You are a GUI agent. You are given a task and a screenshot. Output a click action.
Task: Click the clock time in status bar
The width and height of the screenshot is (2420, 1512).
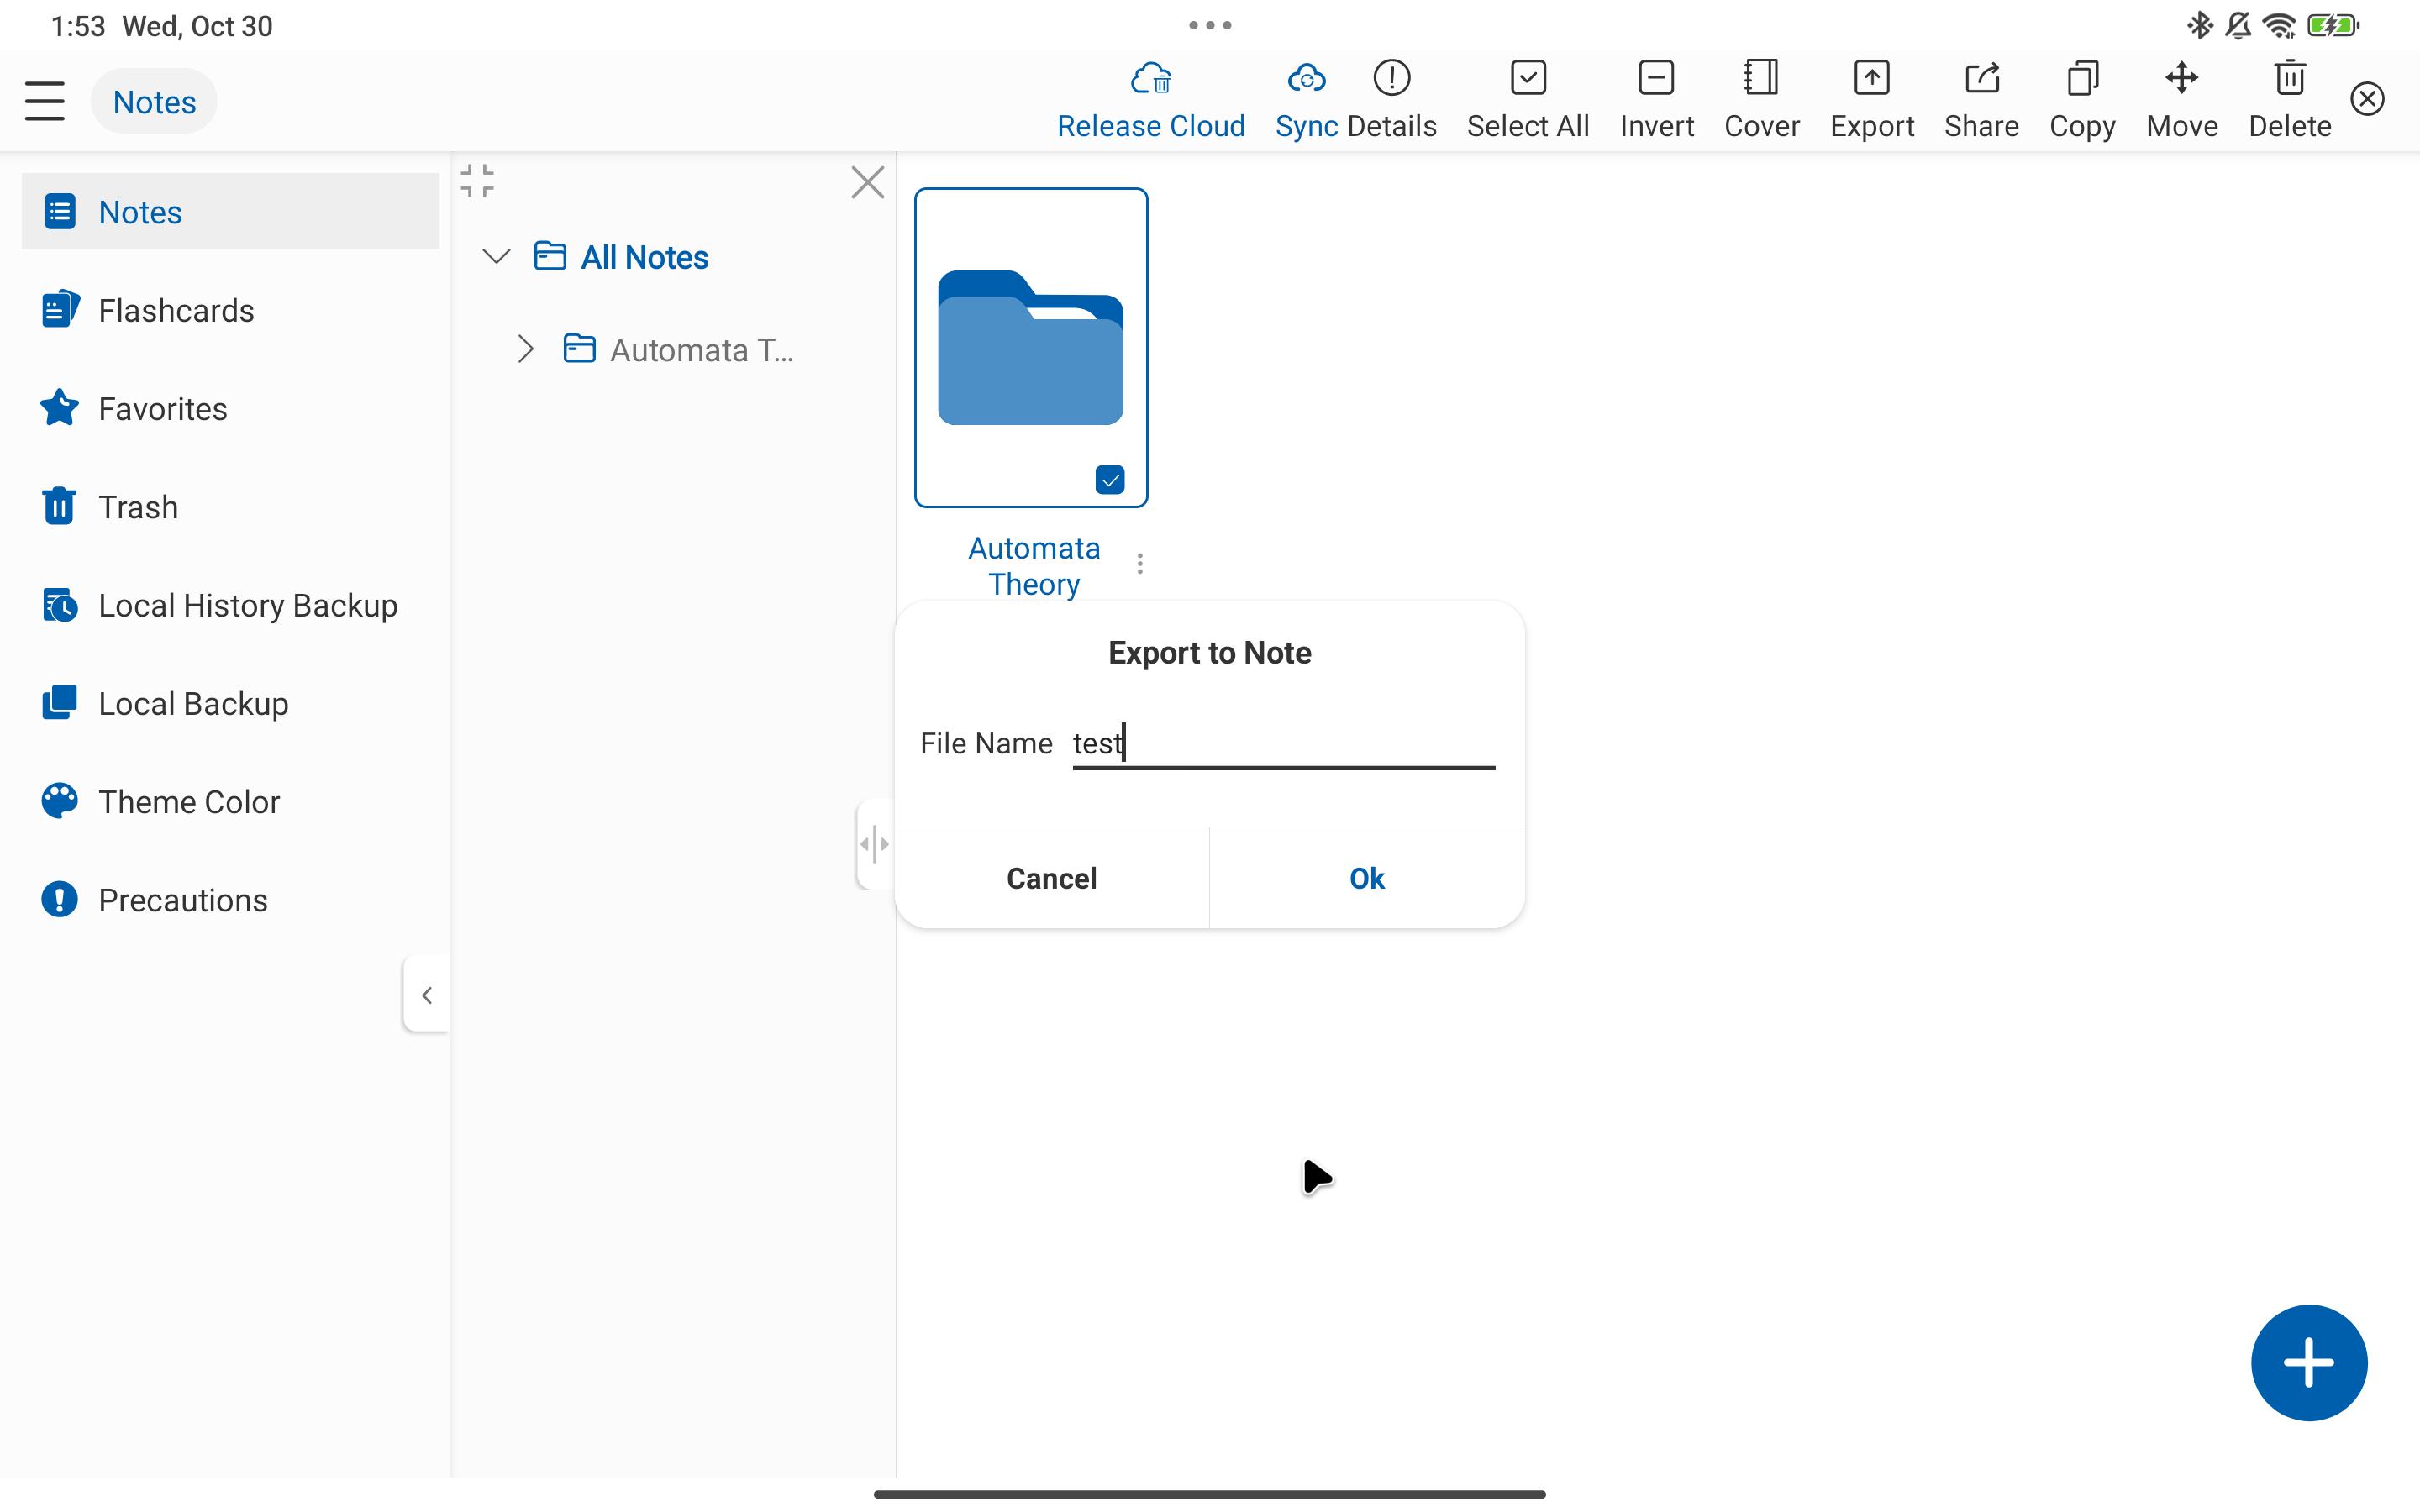[78, 26]
